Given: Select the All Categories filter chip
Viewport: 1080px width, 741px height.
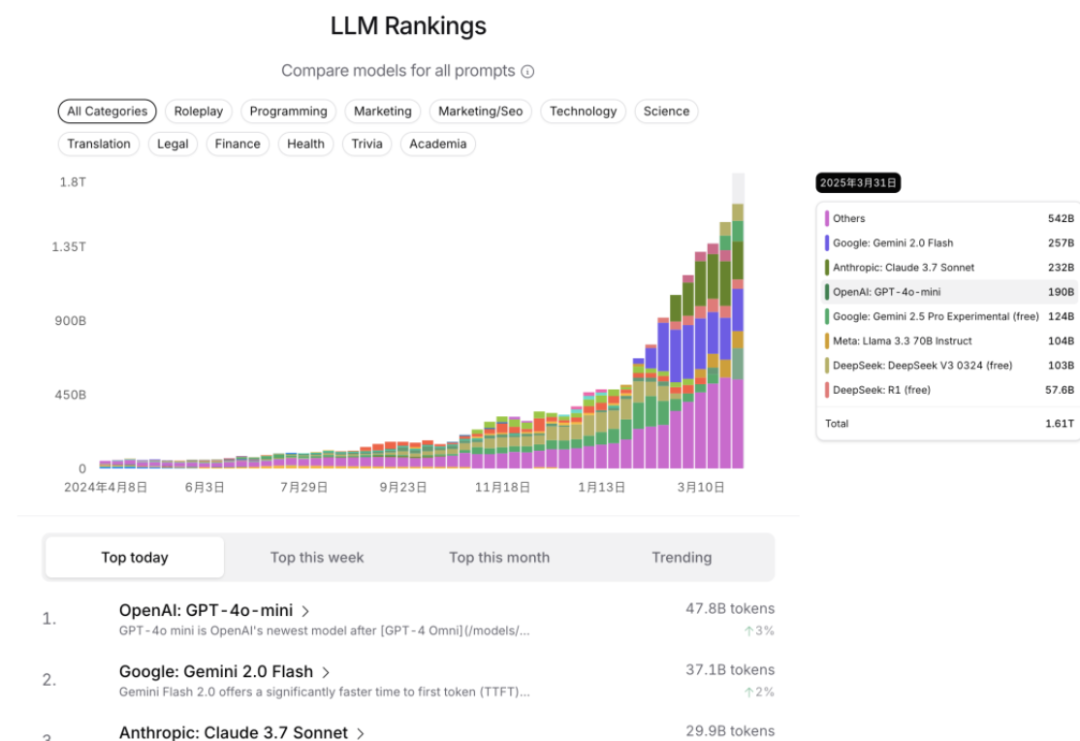Looking at the screenshot, I should pyautogui.click(x=107, y=111).
